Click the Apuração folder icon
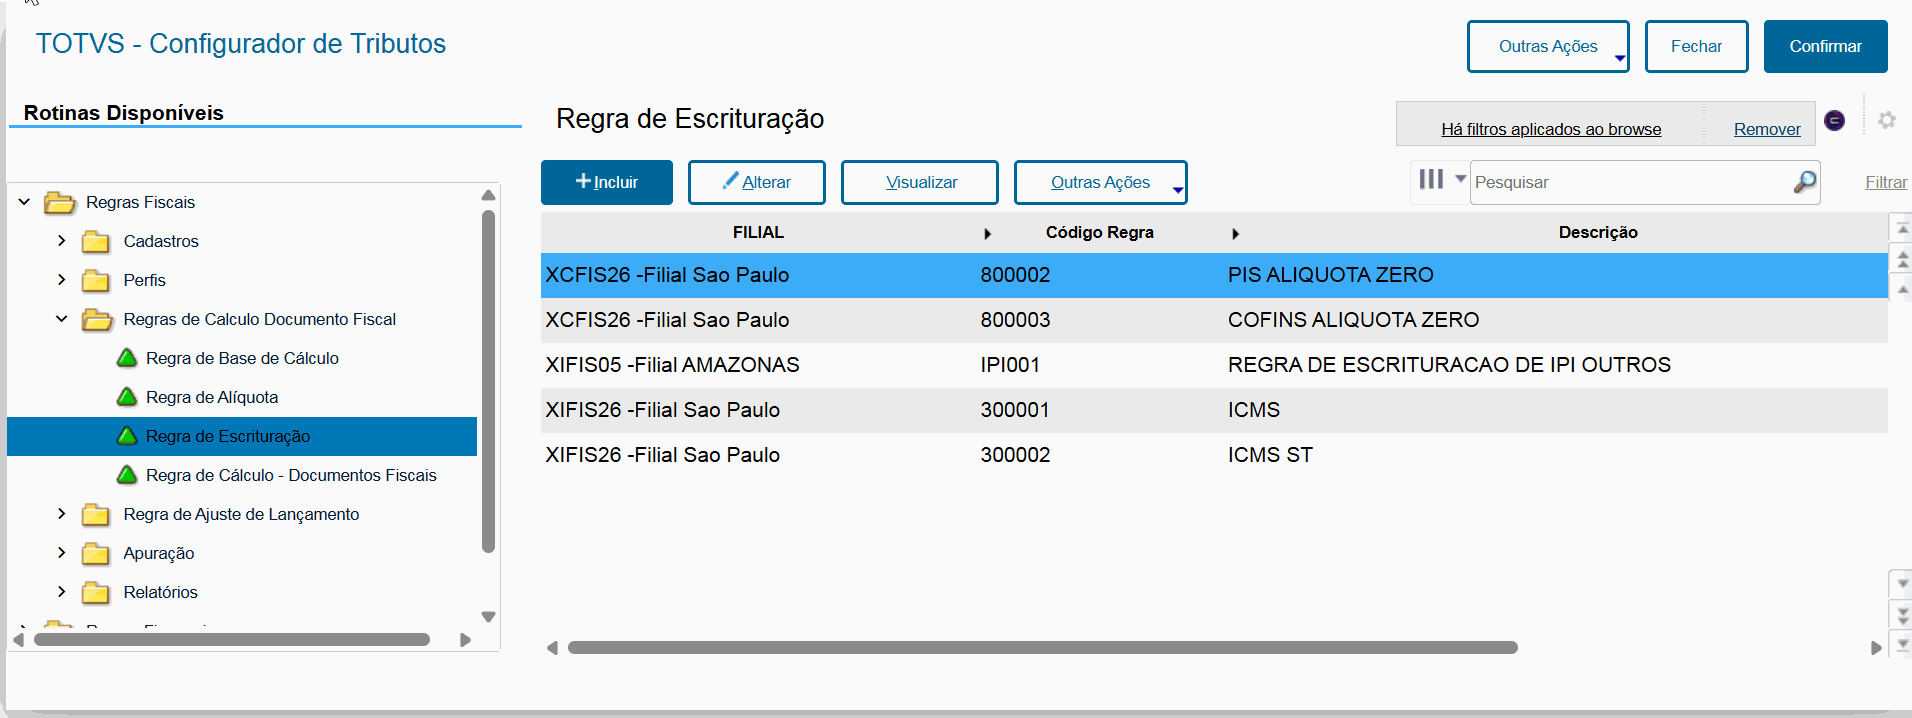The height and width of the screenshot is (718, 1912). (96, 554)
